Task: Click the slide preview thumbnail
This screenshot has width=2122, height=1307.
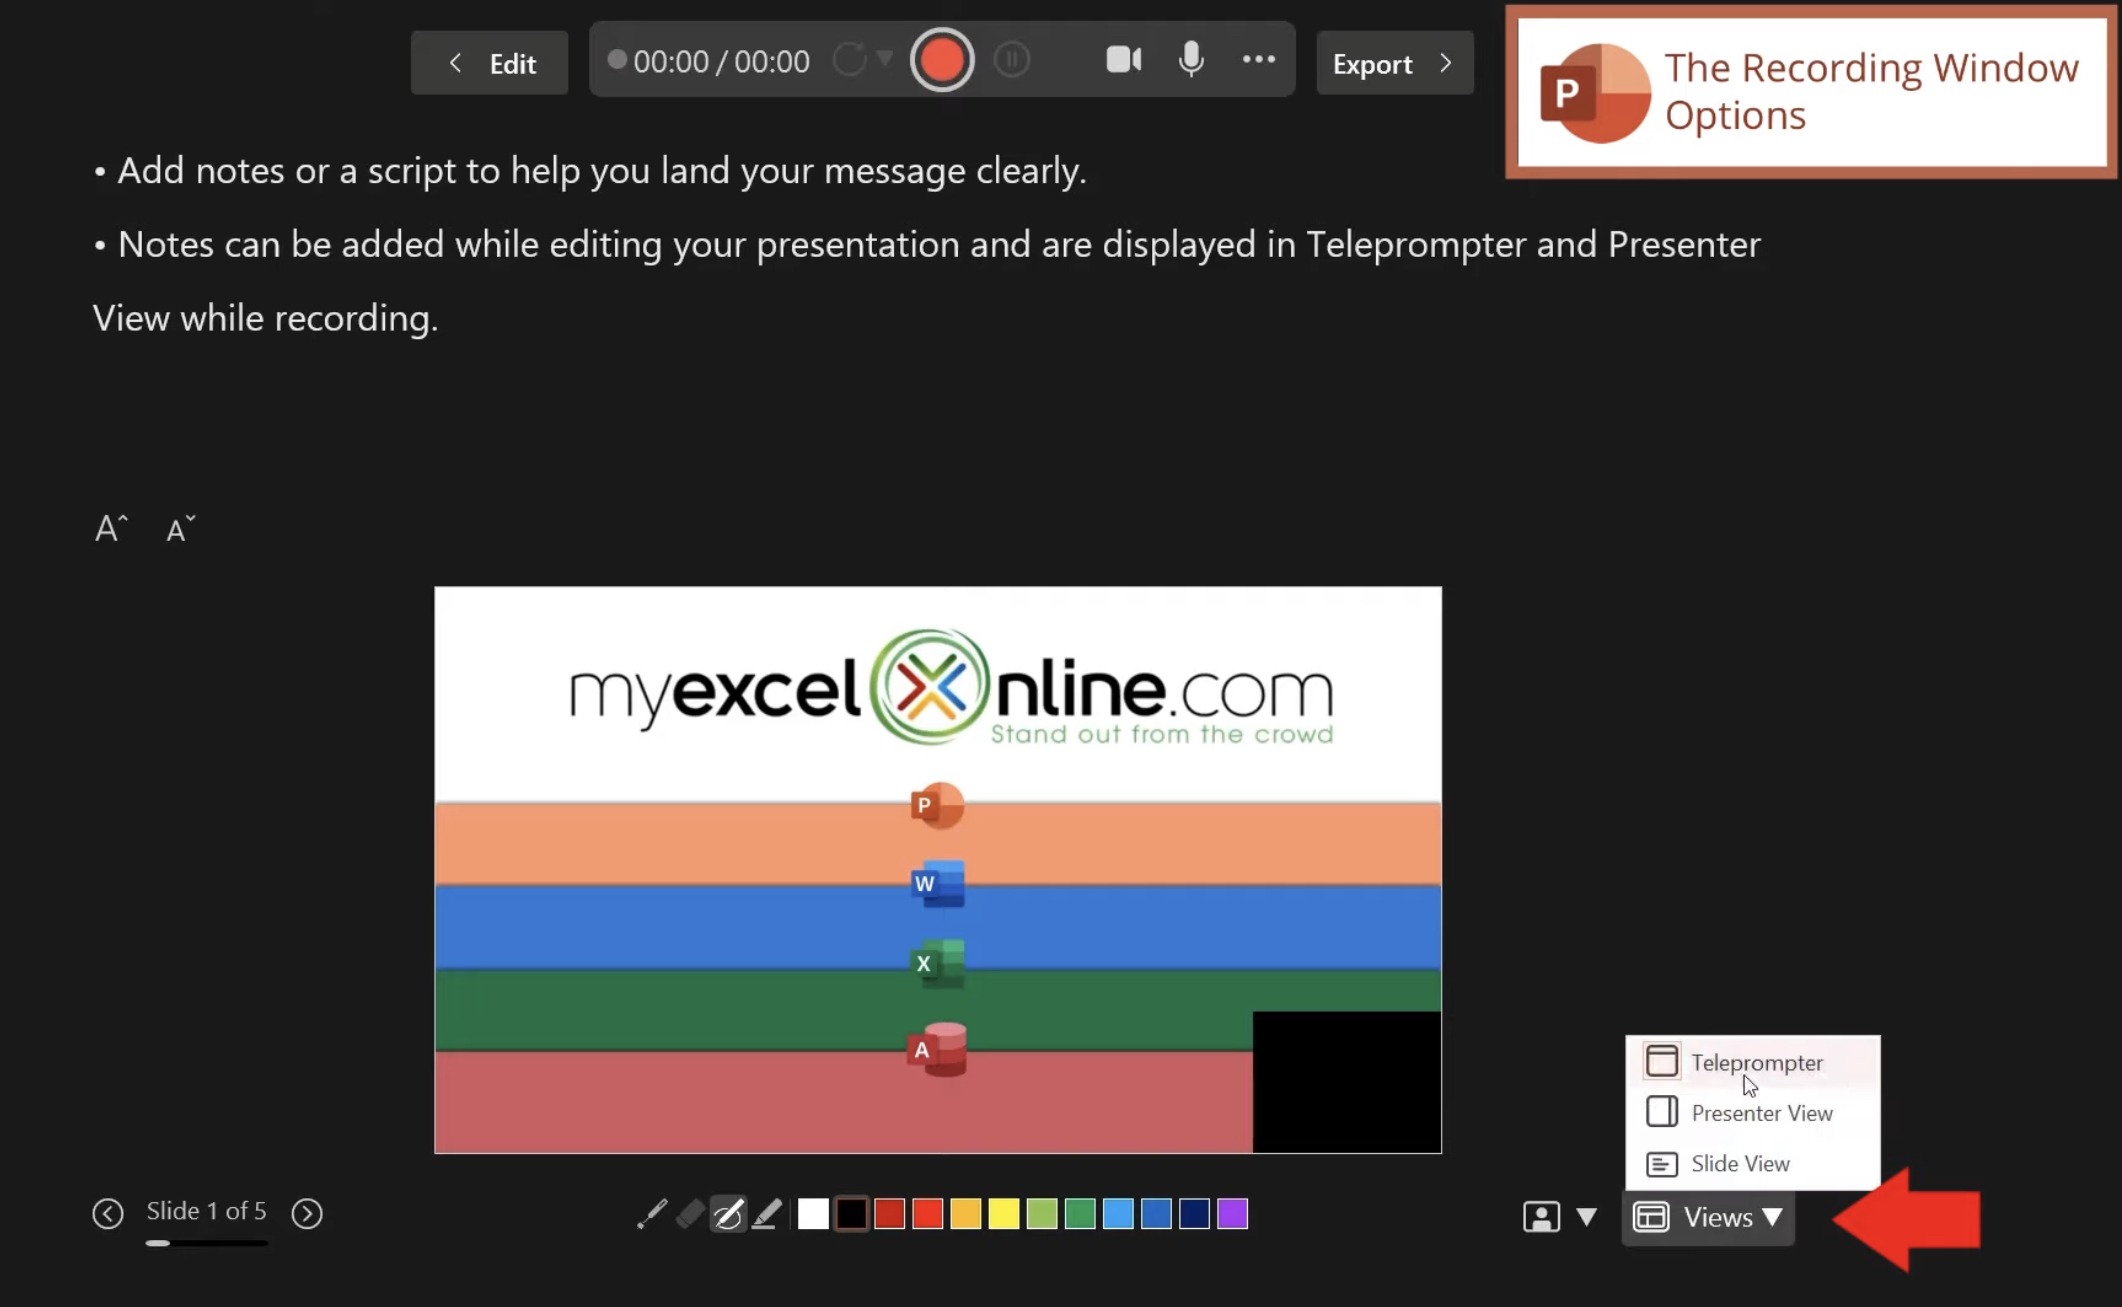Action: tap(938, 870)
